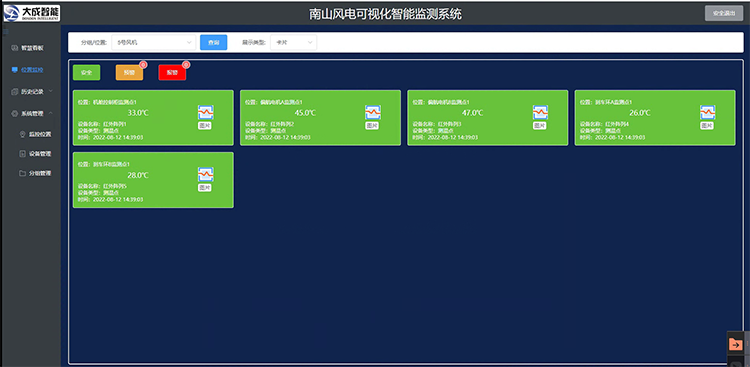
Task: Open trend chart icon on 26.0℃ card
Action: point(708,112)
